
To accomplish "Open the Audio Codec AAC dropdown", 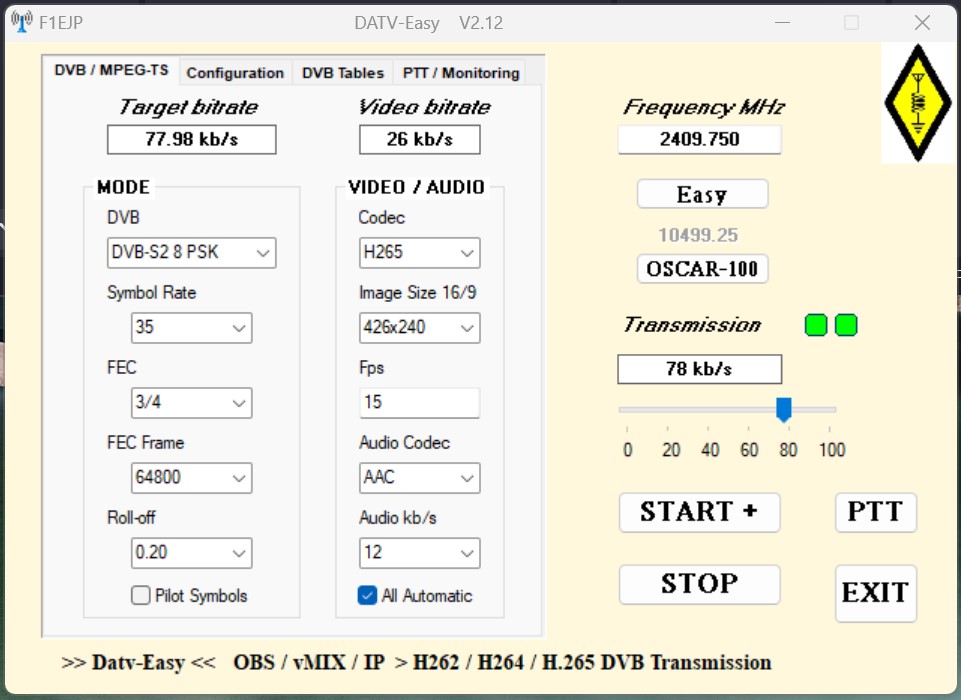I will tap(419, 477).
